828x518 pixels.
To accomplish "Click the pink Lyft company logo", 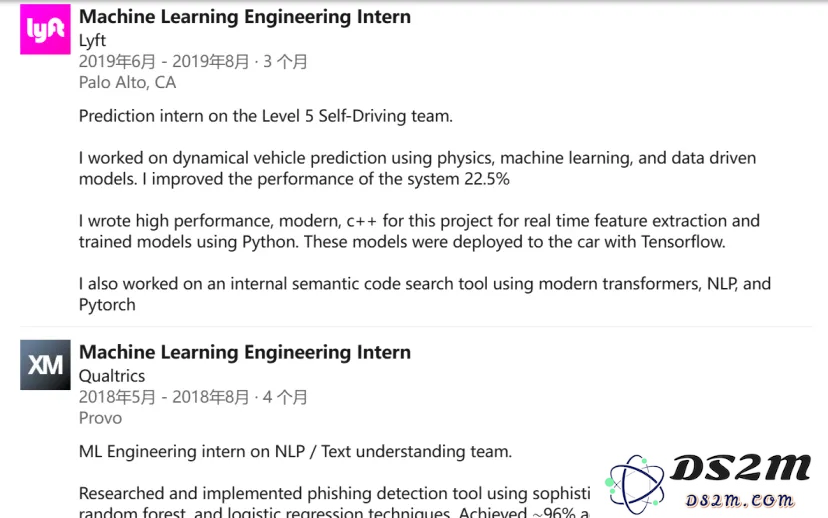I will (45, 30).
